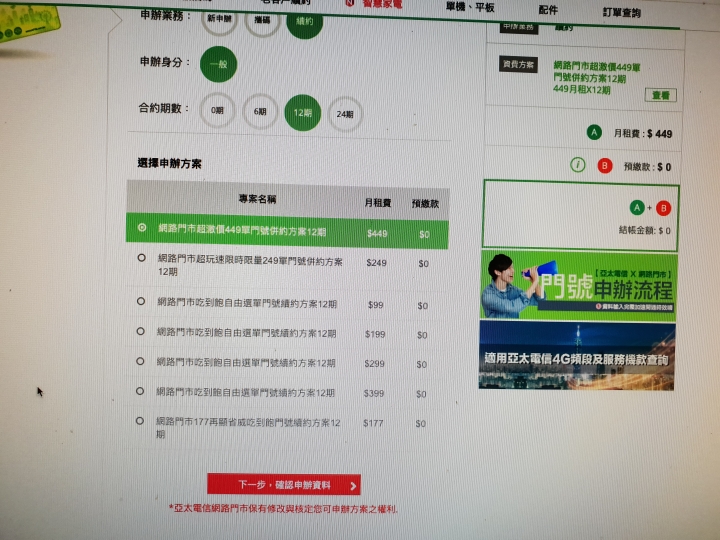This screenshot has height=540, width=720.
Task: Click 下一步 確認申辦資料 button
Action: pos(284,484)
